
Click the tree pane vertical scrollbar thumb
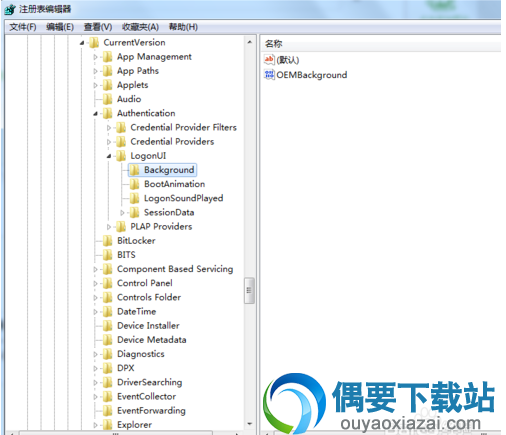pos(249,290)
